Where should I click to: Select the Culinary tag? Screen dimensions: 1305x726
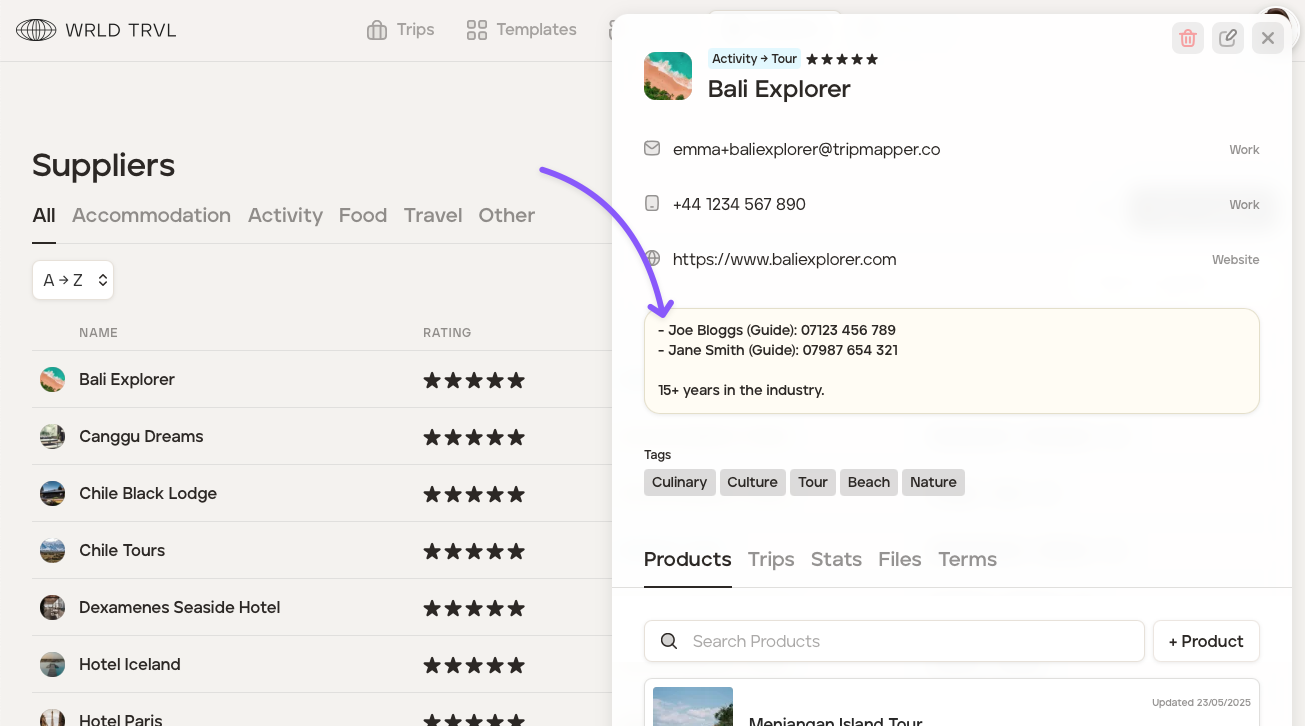(x=679, y=483)
